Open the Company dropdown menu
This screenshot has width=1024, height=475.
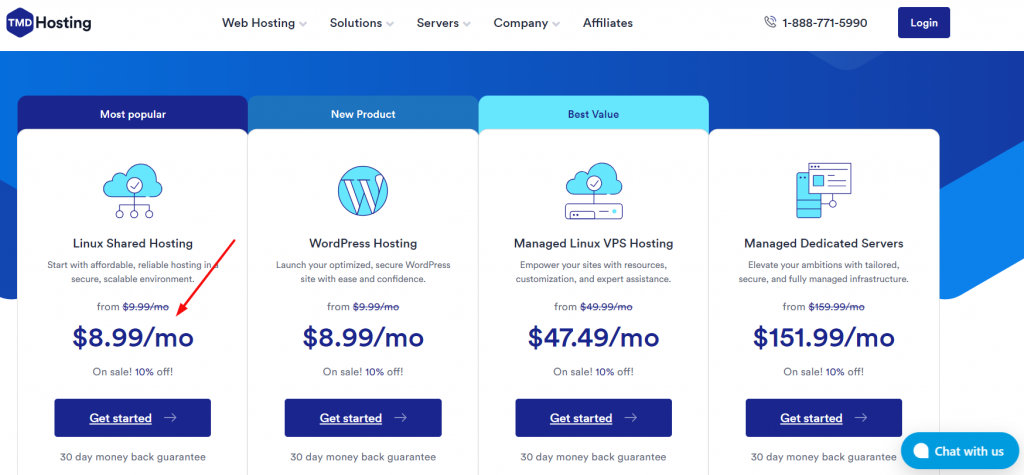coord(526,23)
